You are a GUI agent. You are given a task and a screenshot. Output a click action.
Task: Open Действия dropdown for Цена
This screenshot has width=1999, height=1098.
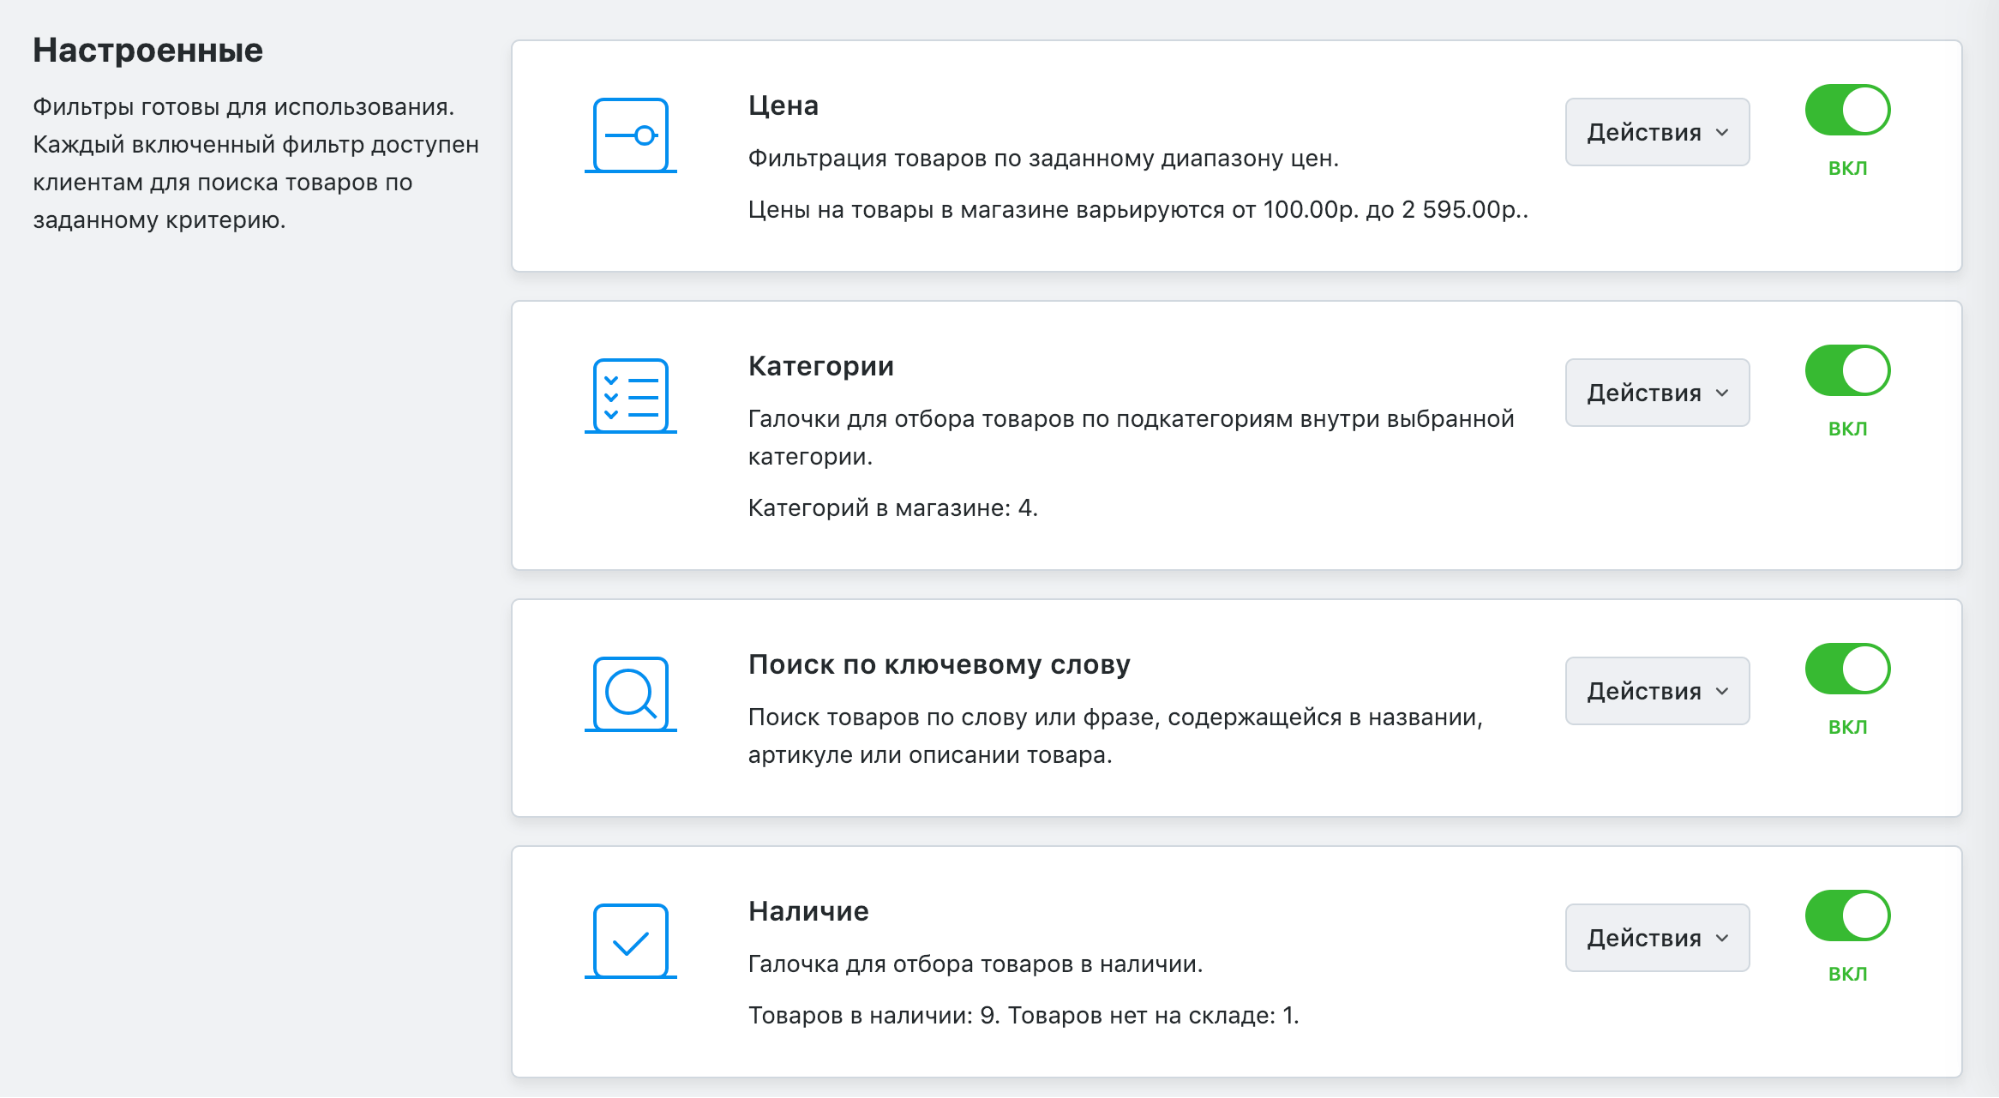tap(1657, 132)
